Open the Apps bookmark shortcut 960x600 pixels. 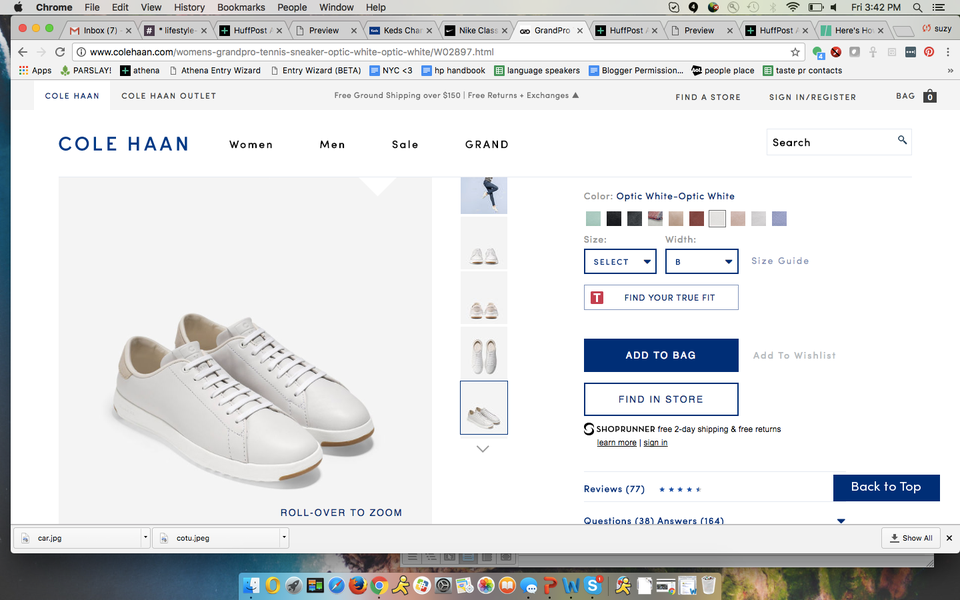click(35, 70)
